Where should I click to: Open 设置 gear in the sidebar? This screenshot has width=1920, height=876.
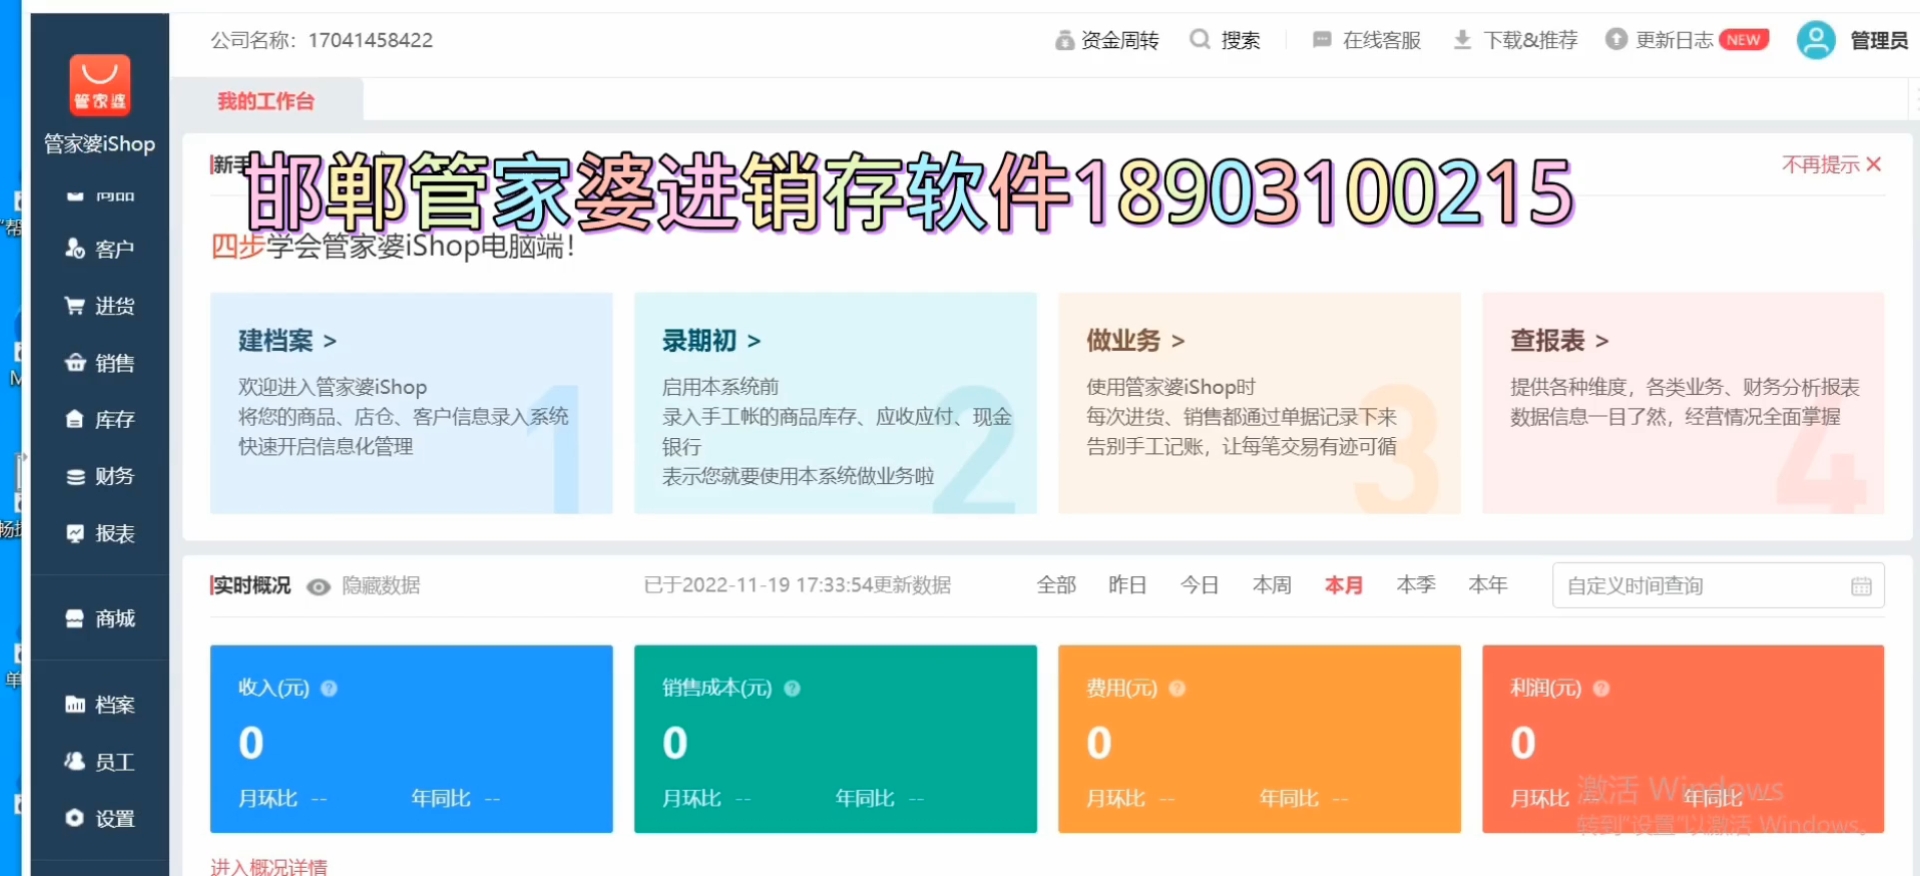click(x=75, y=818)
